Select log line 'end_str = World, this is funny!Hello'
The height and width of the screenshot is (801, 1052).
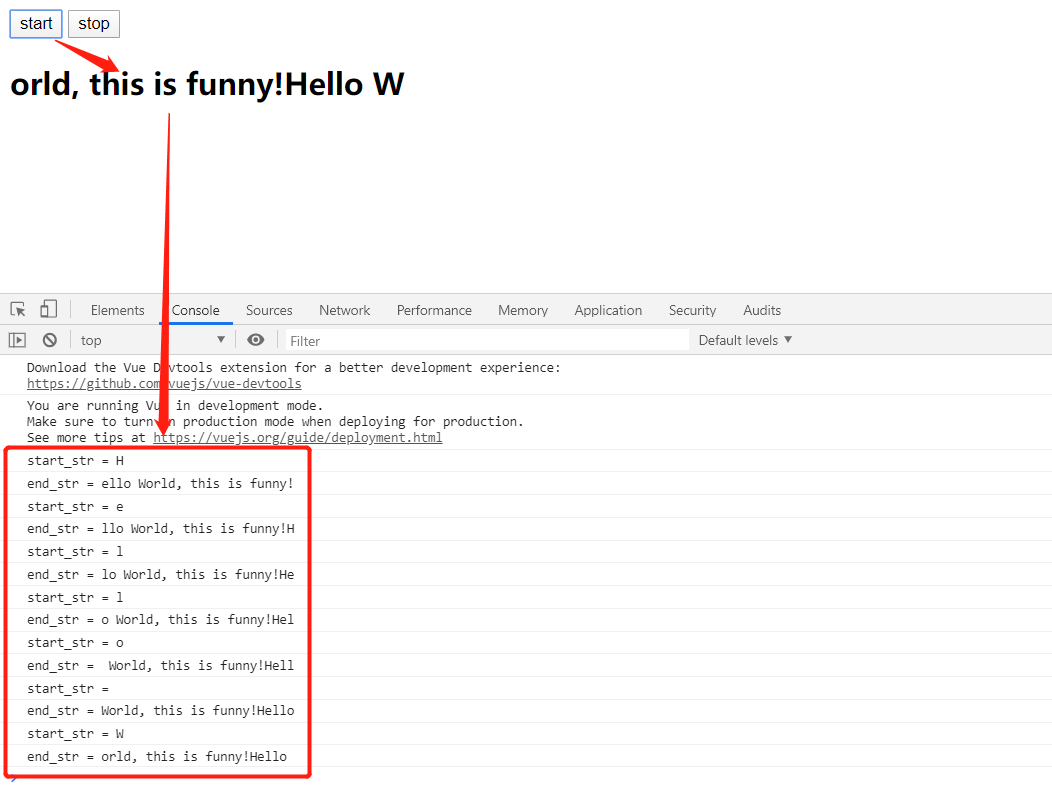click(x=160, y=710)
